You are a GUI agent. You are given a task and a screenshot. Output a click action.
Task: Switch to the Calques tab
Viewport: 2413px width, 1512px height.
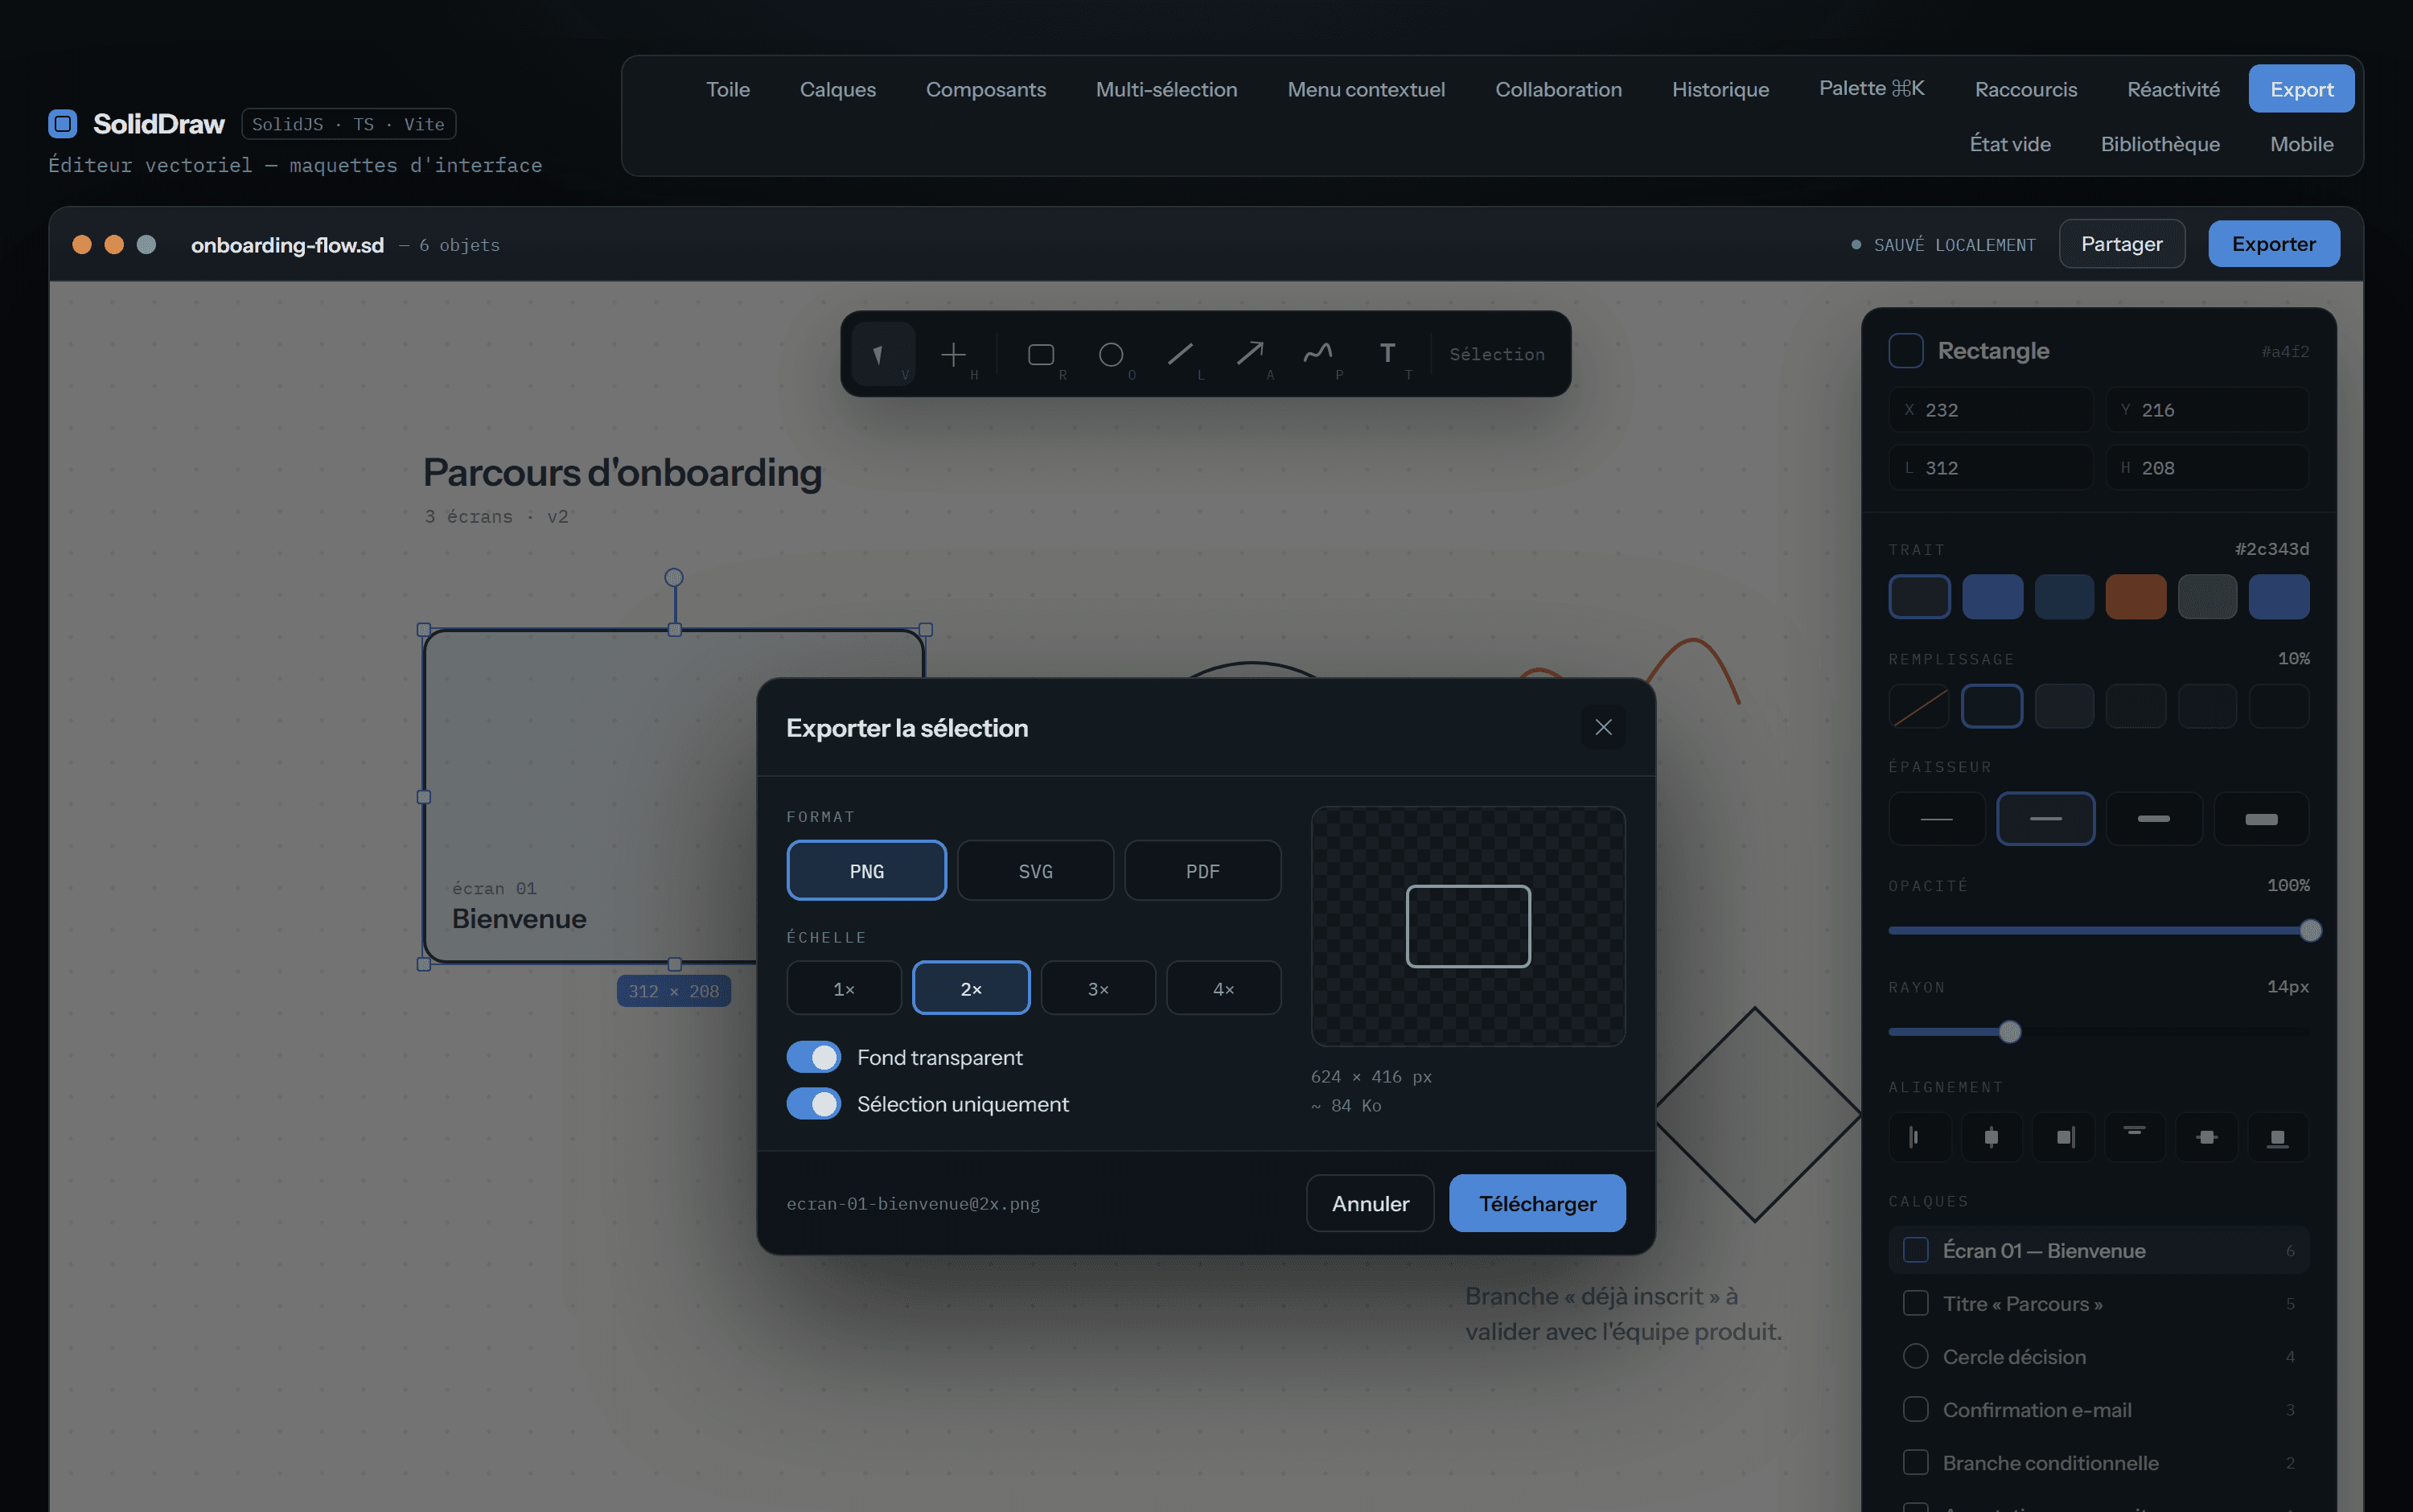838,89
